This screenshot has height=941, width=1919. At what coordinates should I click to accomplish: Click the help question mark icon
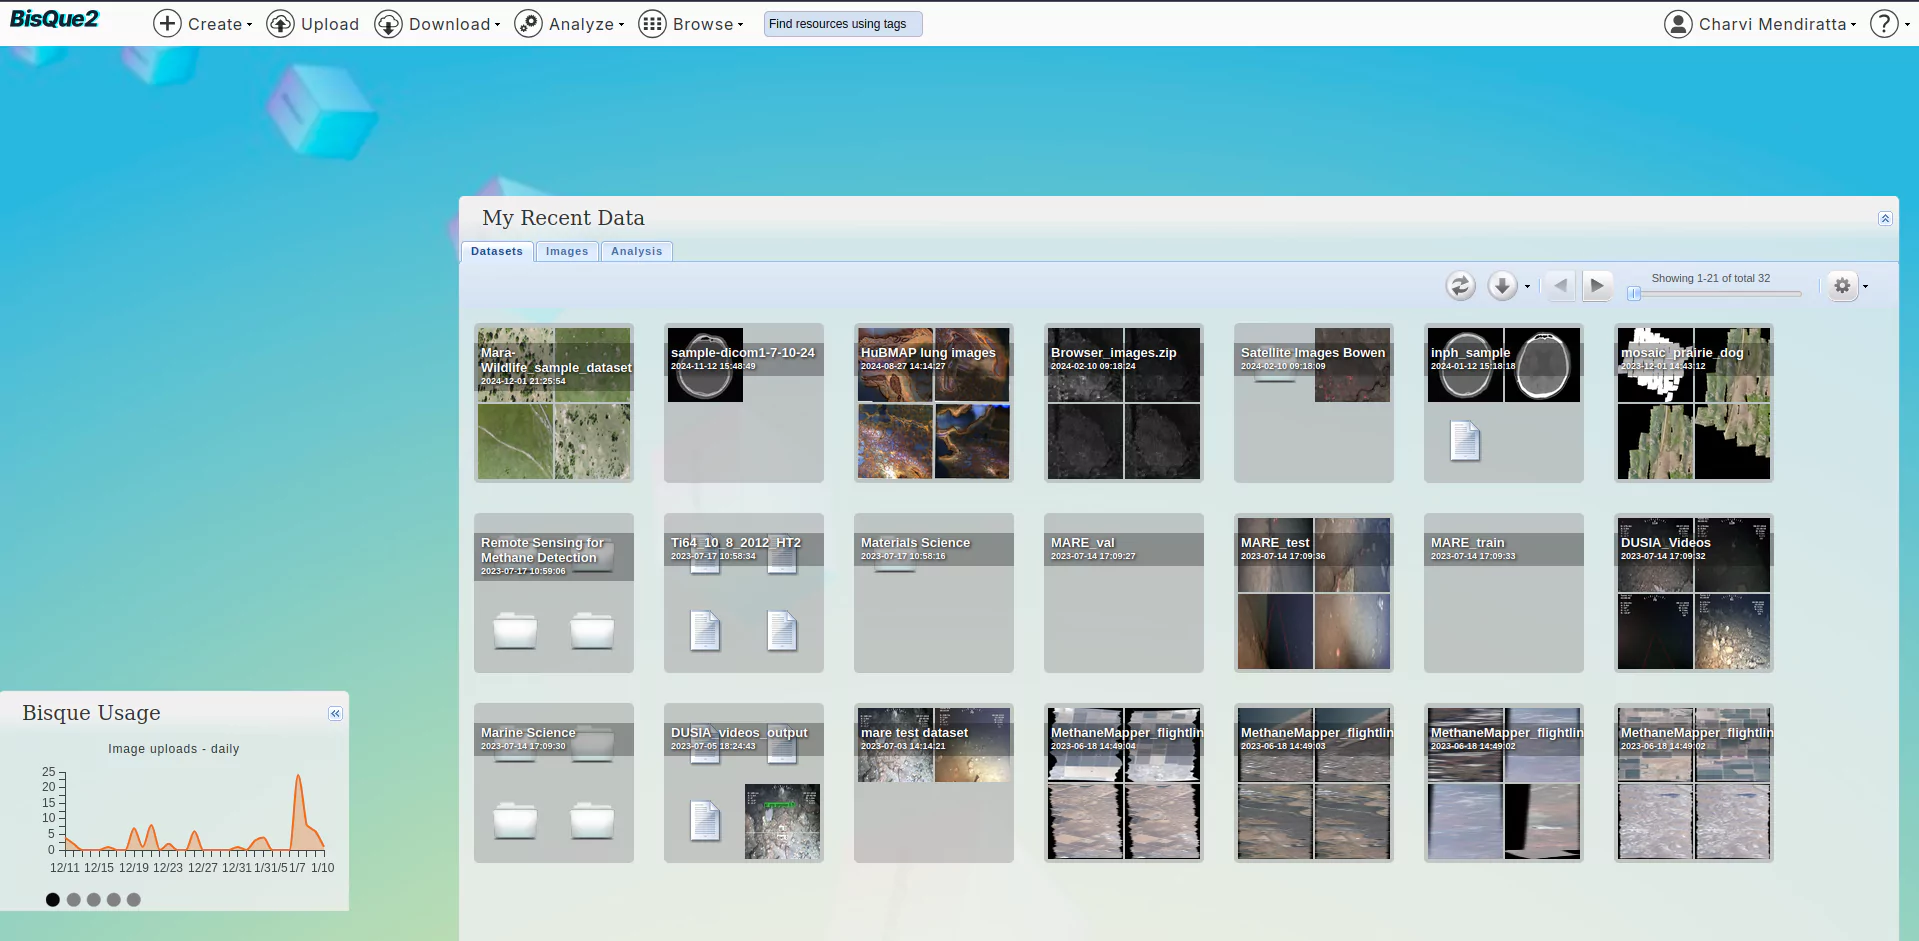pyautogui.click(x=1884, y=24)
